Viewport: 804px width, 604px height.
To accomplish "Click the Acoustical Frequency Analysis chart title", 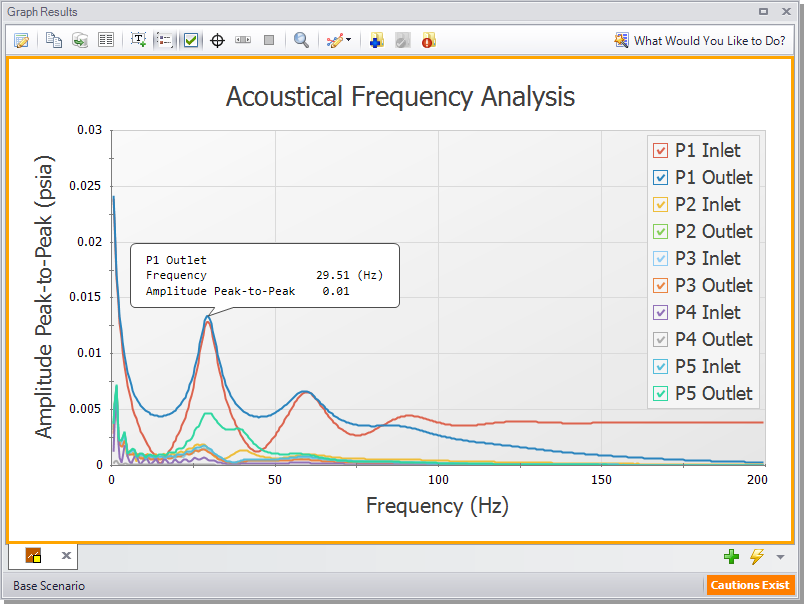I will 400,97.
